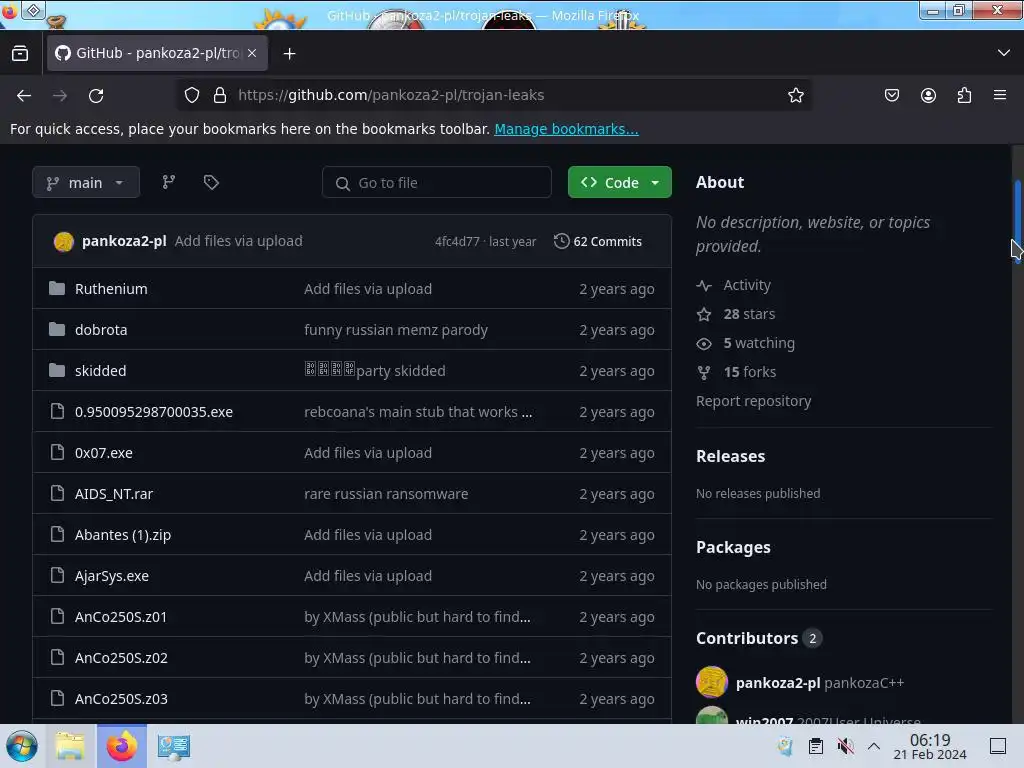Open 'rebcoana's main stub that works' commit
Image resolution: width=1024 pixels, height=768 pixels.
(418, 412)
